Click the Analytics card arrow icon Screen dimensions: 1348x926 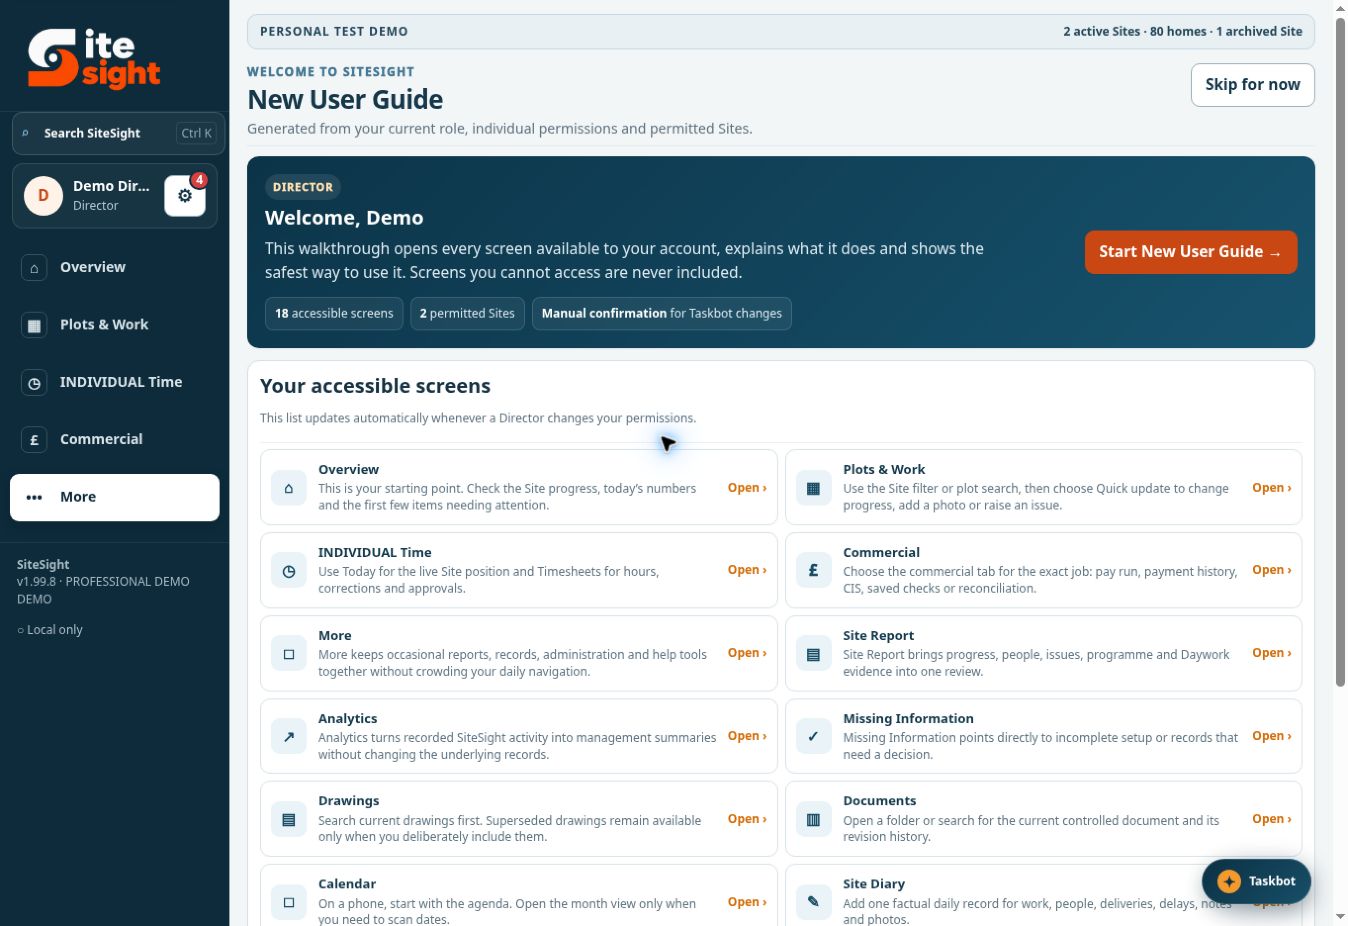coord(289,737)
